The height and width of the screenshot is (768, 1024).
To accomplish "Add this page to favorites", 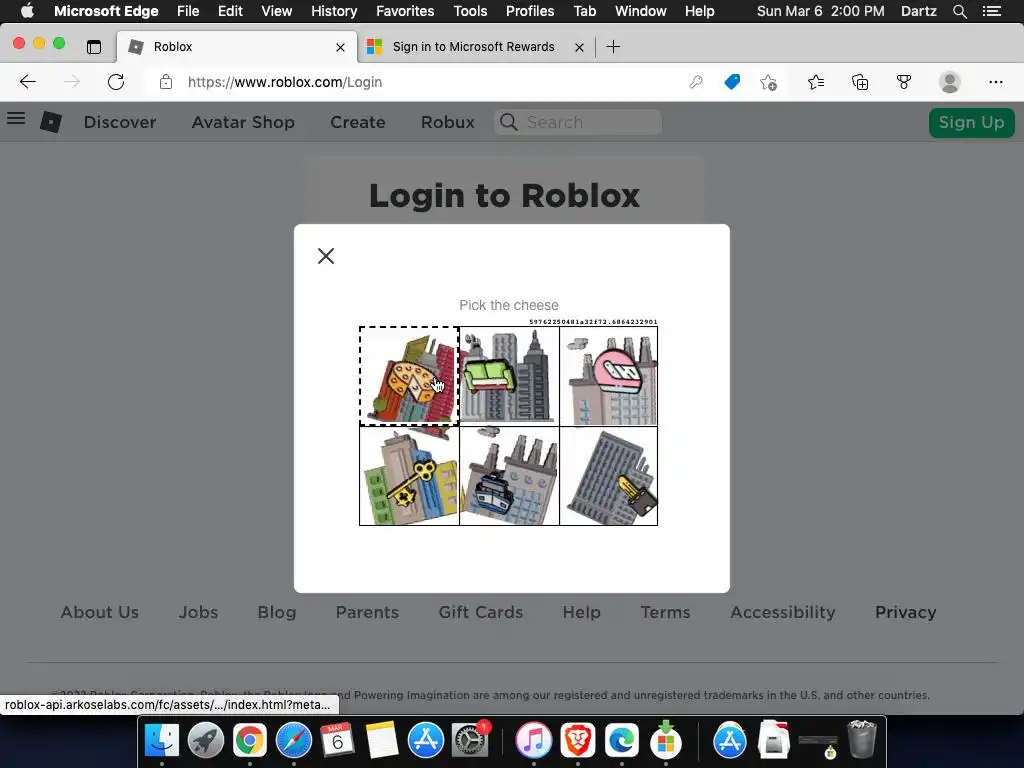I will point(769,82).
